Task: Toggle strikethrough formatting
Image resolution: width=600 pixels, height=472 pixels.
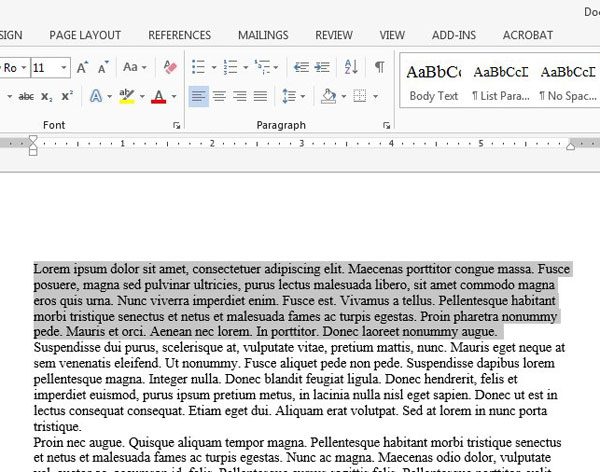Action: (27, 97)
